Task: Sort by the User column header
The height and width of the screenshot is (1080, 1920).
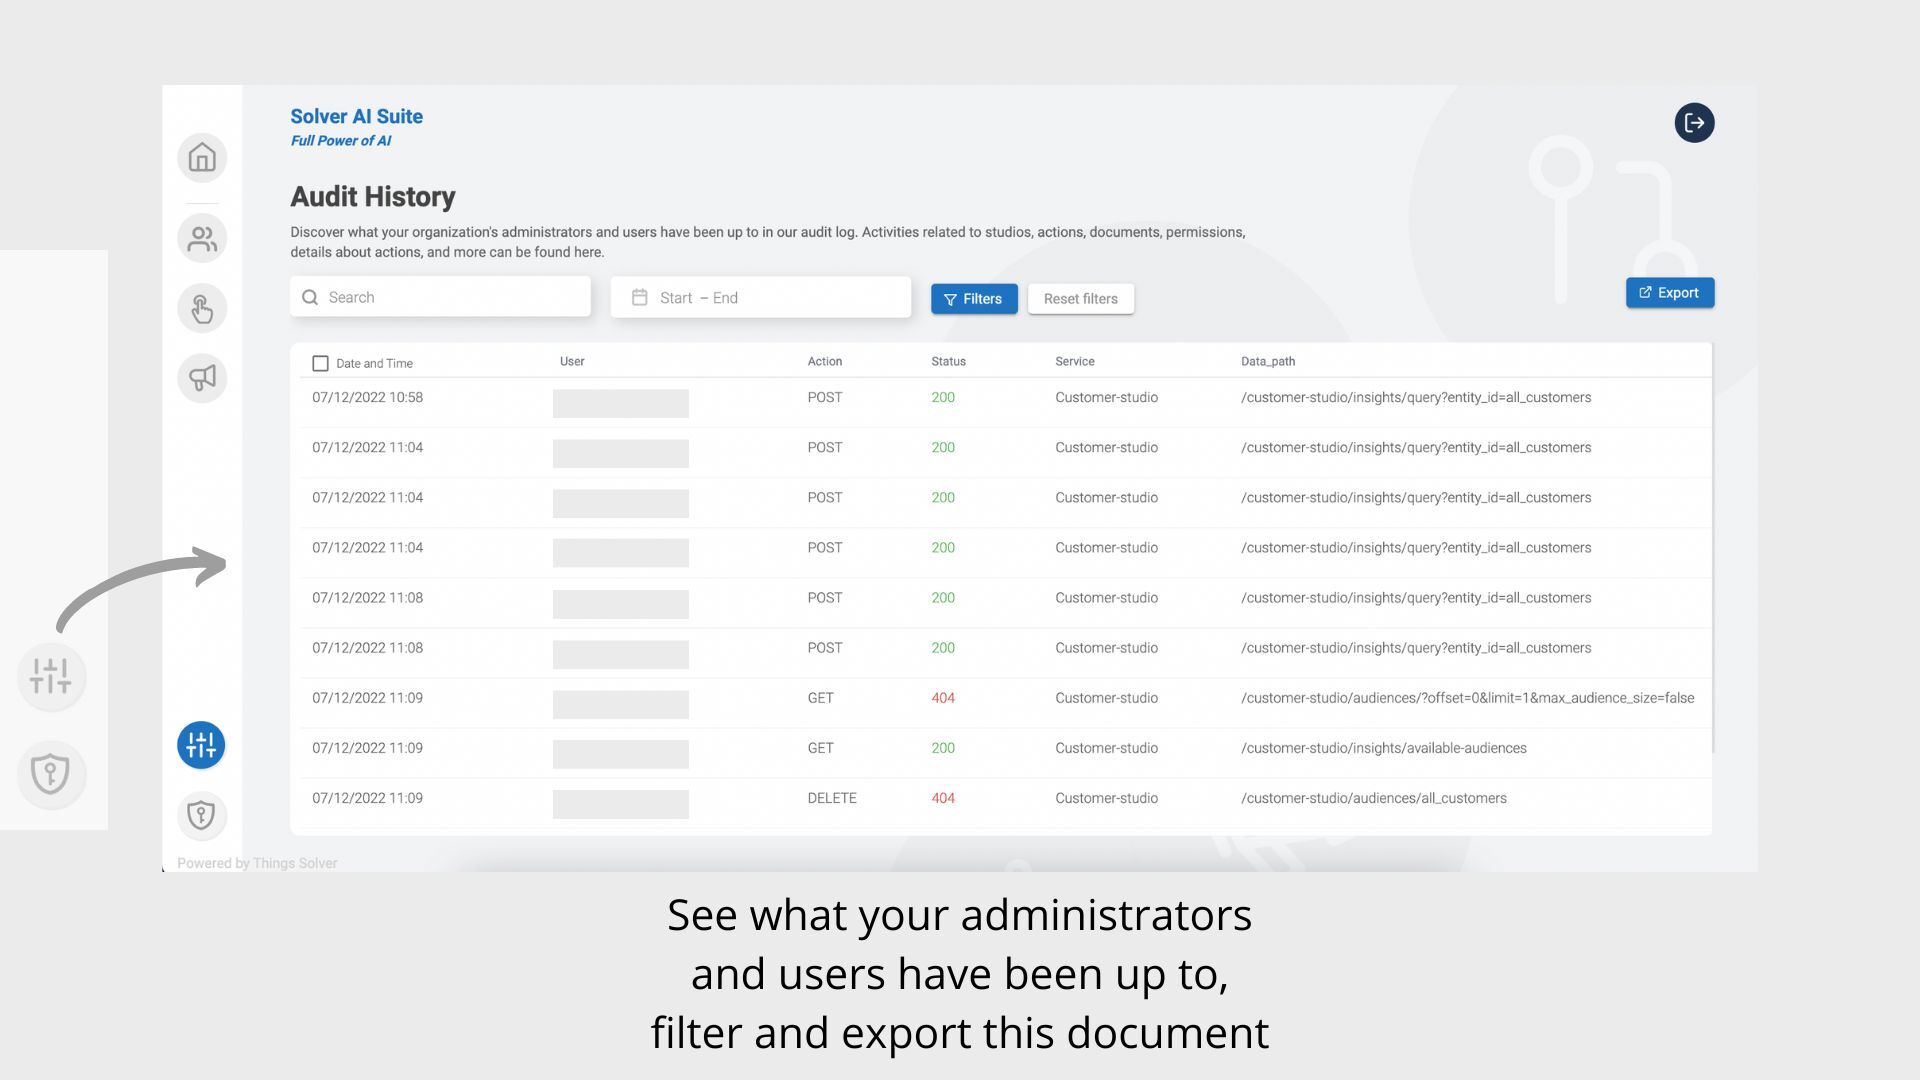Action: tap(572, 361)
